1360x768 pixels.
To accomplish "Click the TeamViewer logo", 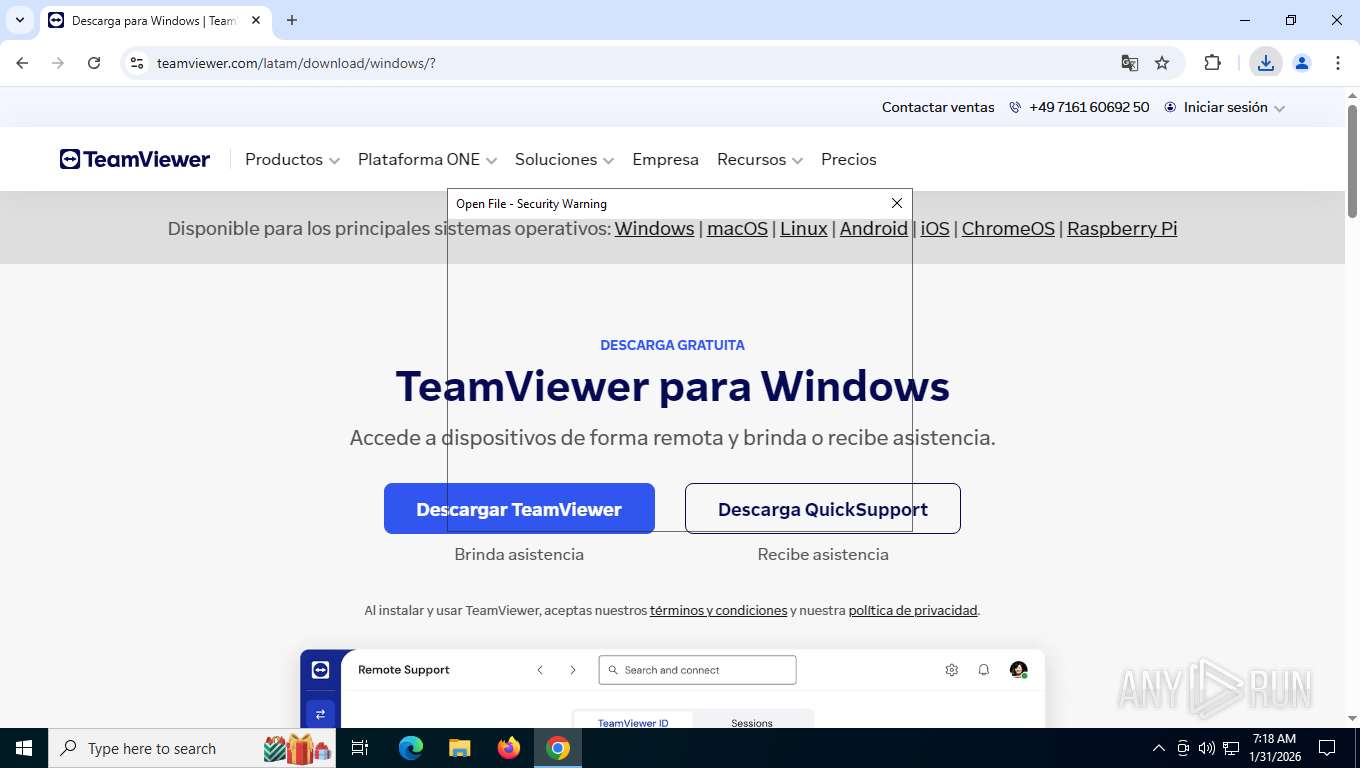I will pos(135,159).
